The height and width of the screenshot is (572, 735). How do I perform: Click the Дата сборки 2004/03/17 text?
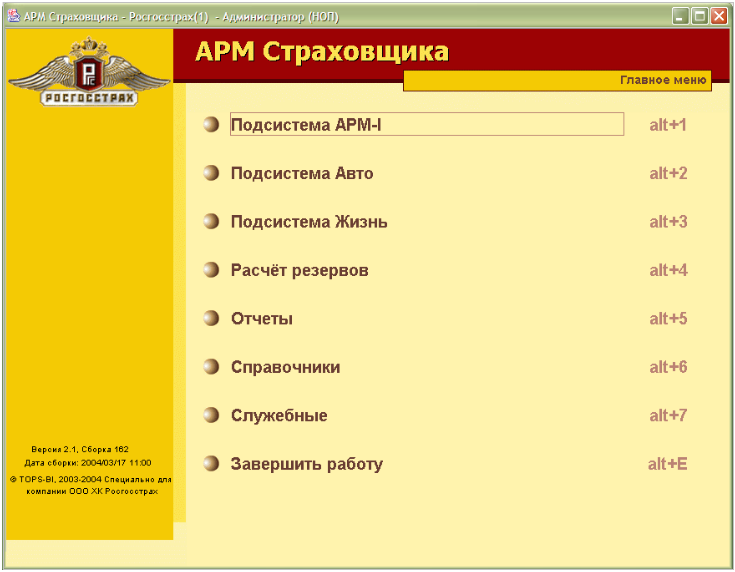click(88, 463)
